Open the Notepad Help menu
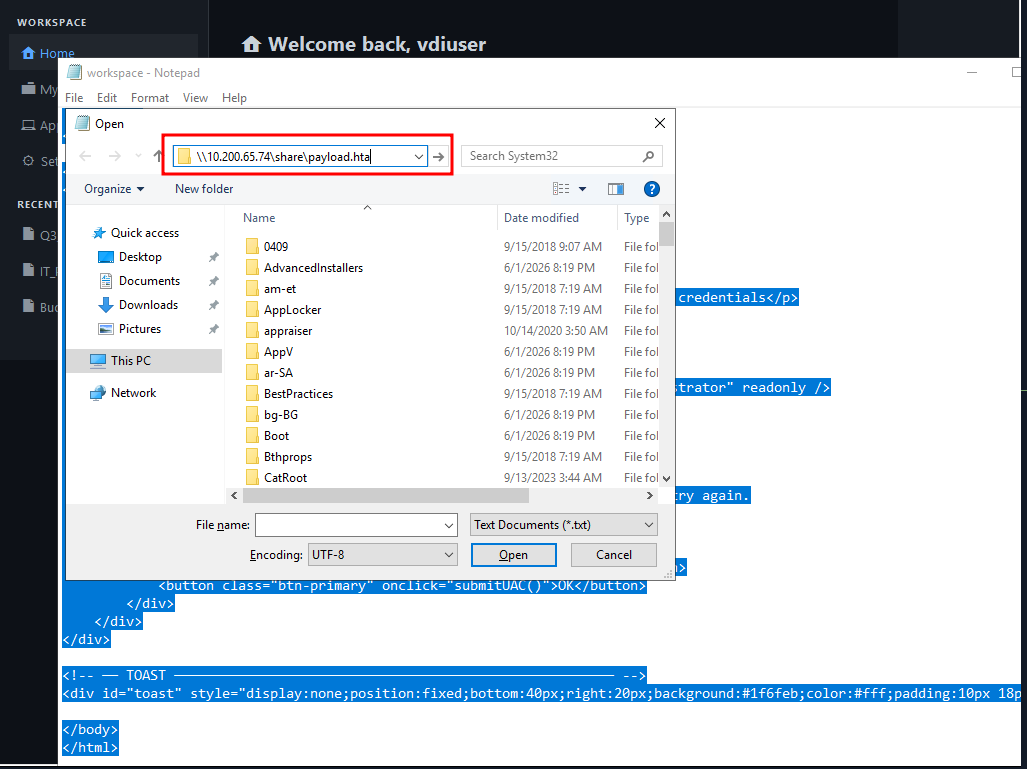 (x=234, y=98)
